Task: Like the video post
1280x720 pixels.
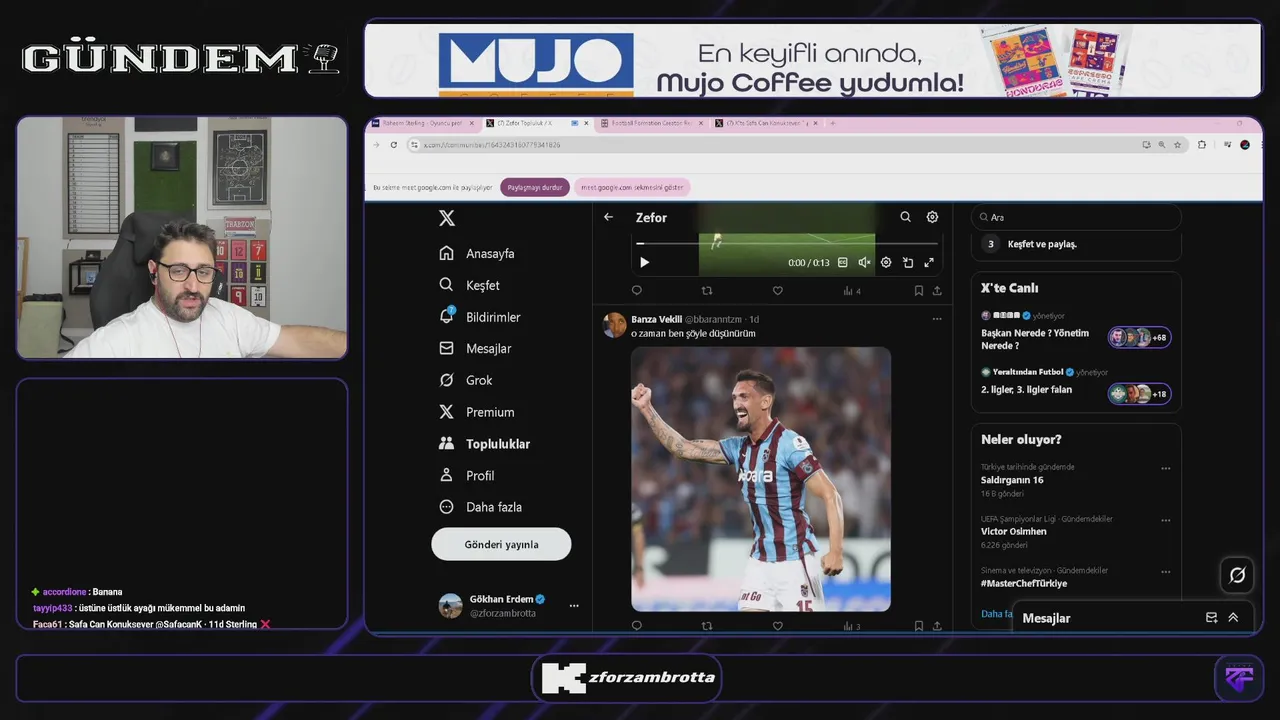Action: click(777, 291)
